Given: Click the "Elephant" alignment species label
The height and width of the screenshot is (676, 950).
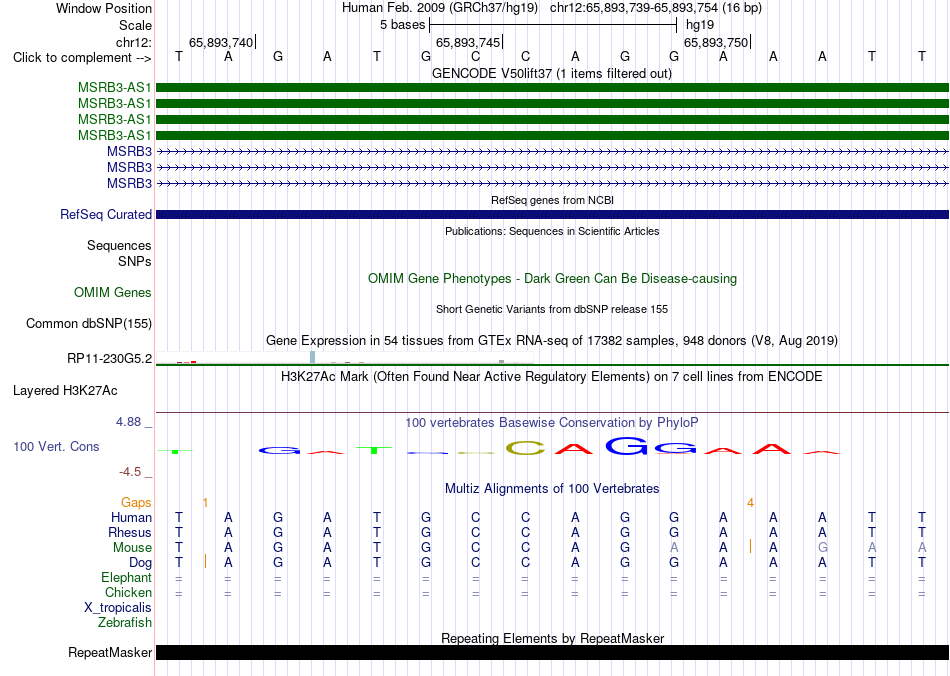Looking at the screenshot, I should coord(126,577).
